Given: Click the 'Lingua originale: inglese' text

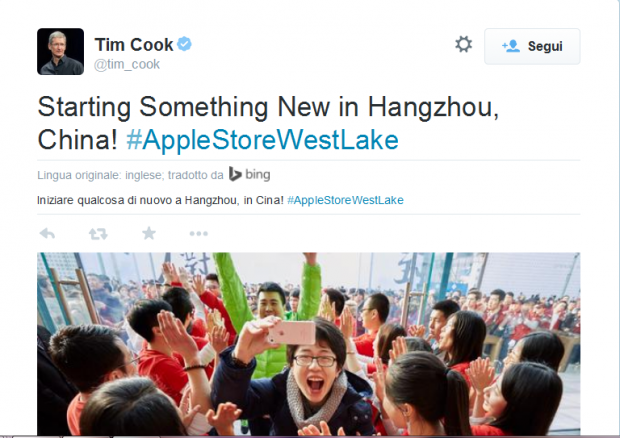Looking at the screenshot, I should click(x=100, y=175).
